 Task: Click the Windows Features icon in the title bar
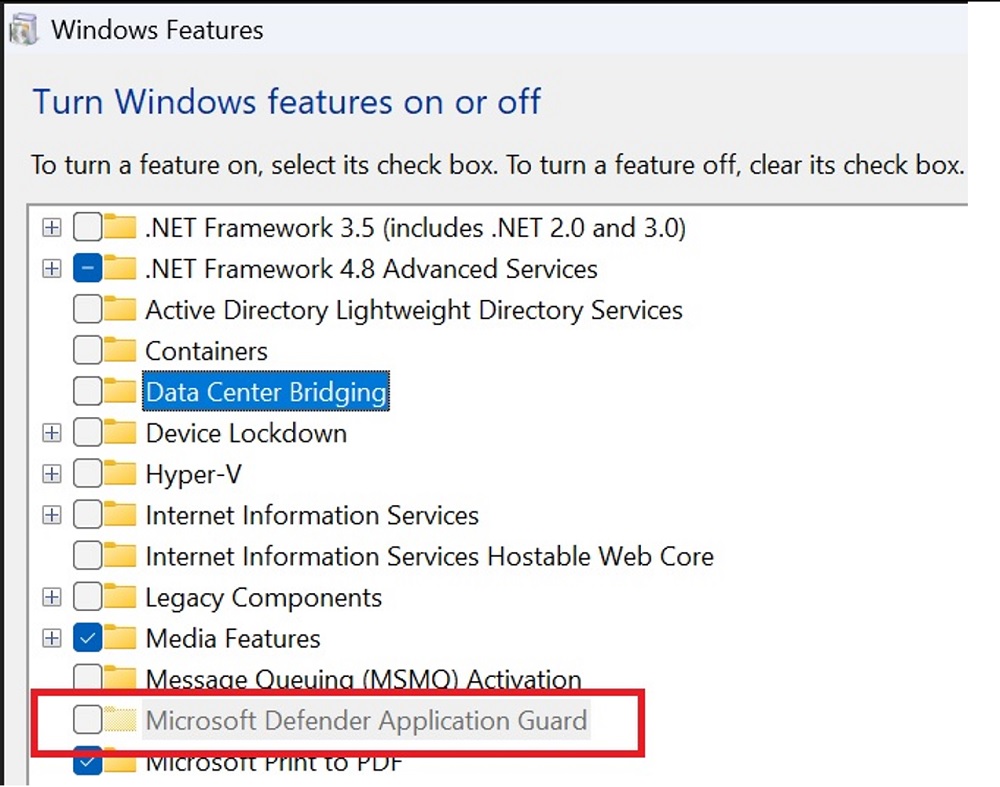click(20, 27)
